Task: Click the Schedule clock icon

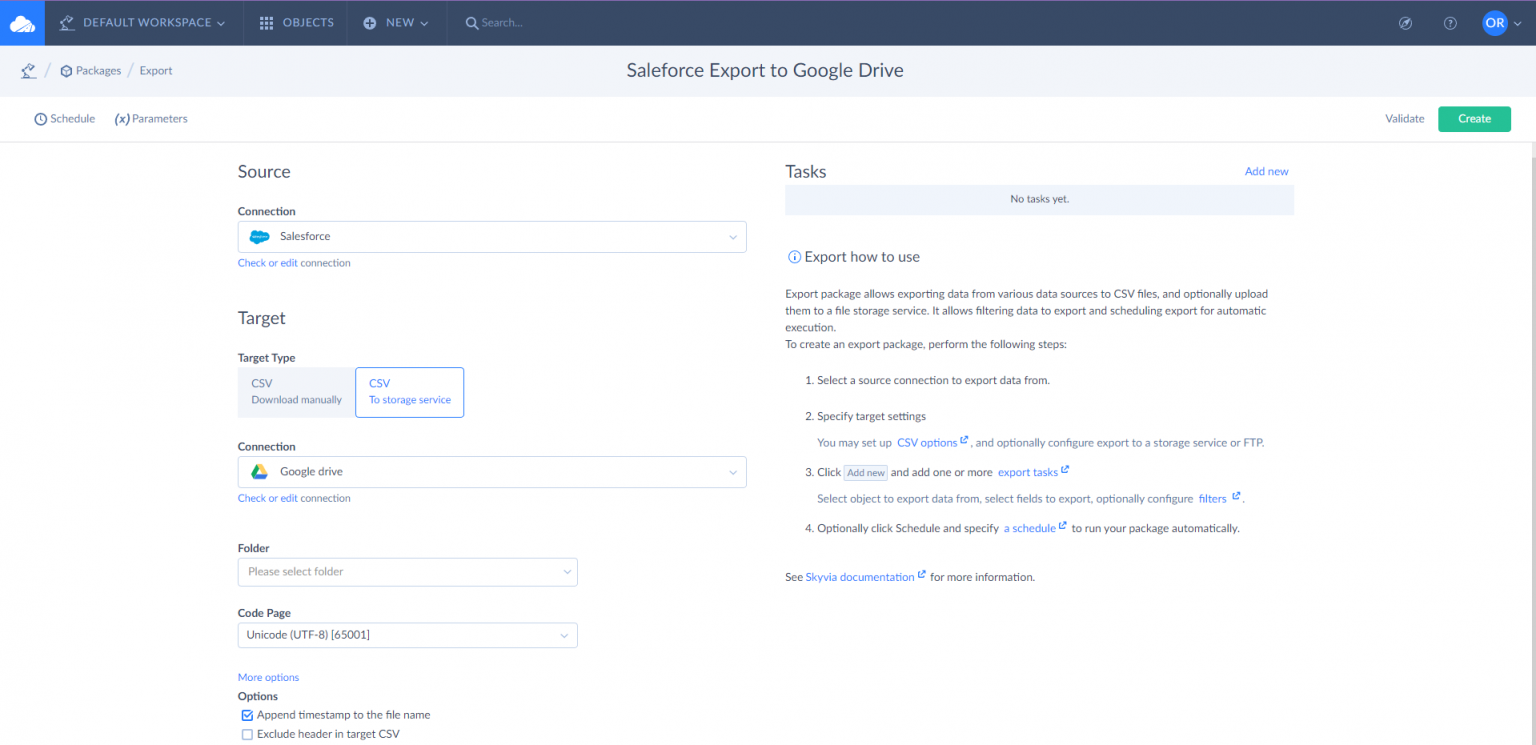Action: click(41, 119)
